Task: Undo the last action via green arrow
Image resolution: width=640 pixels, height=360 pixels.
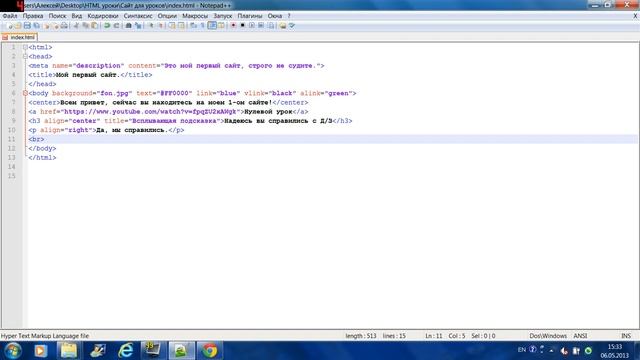Action: [107, 26]
